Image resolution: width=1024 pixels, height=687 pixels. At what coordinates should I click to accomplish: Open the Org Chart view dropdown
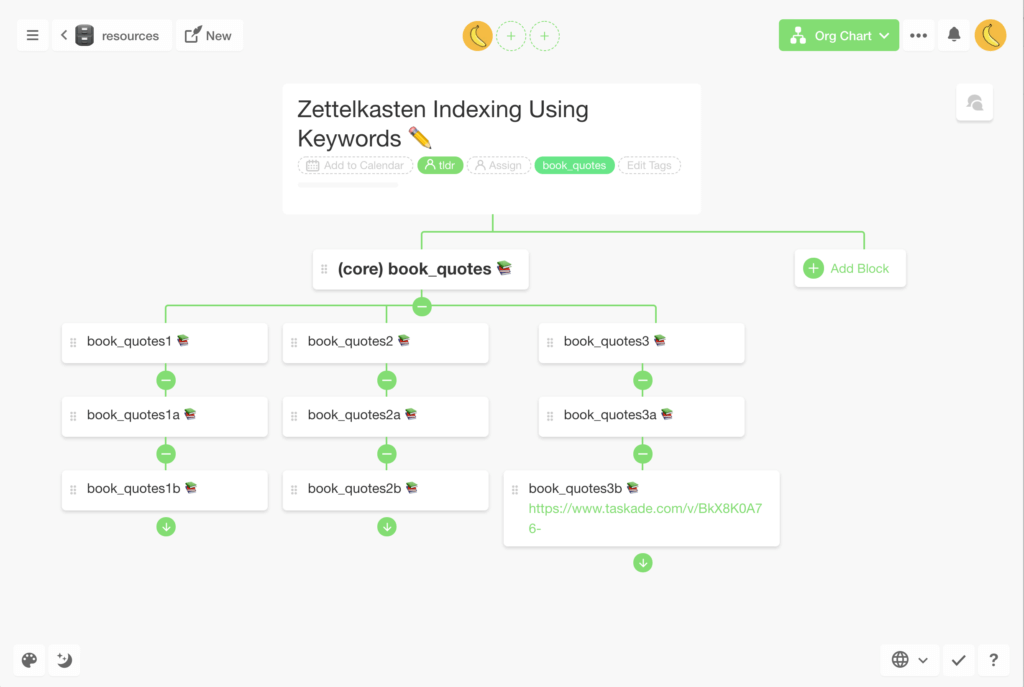pos(838,34)
